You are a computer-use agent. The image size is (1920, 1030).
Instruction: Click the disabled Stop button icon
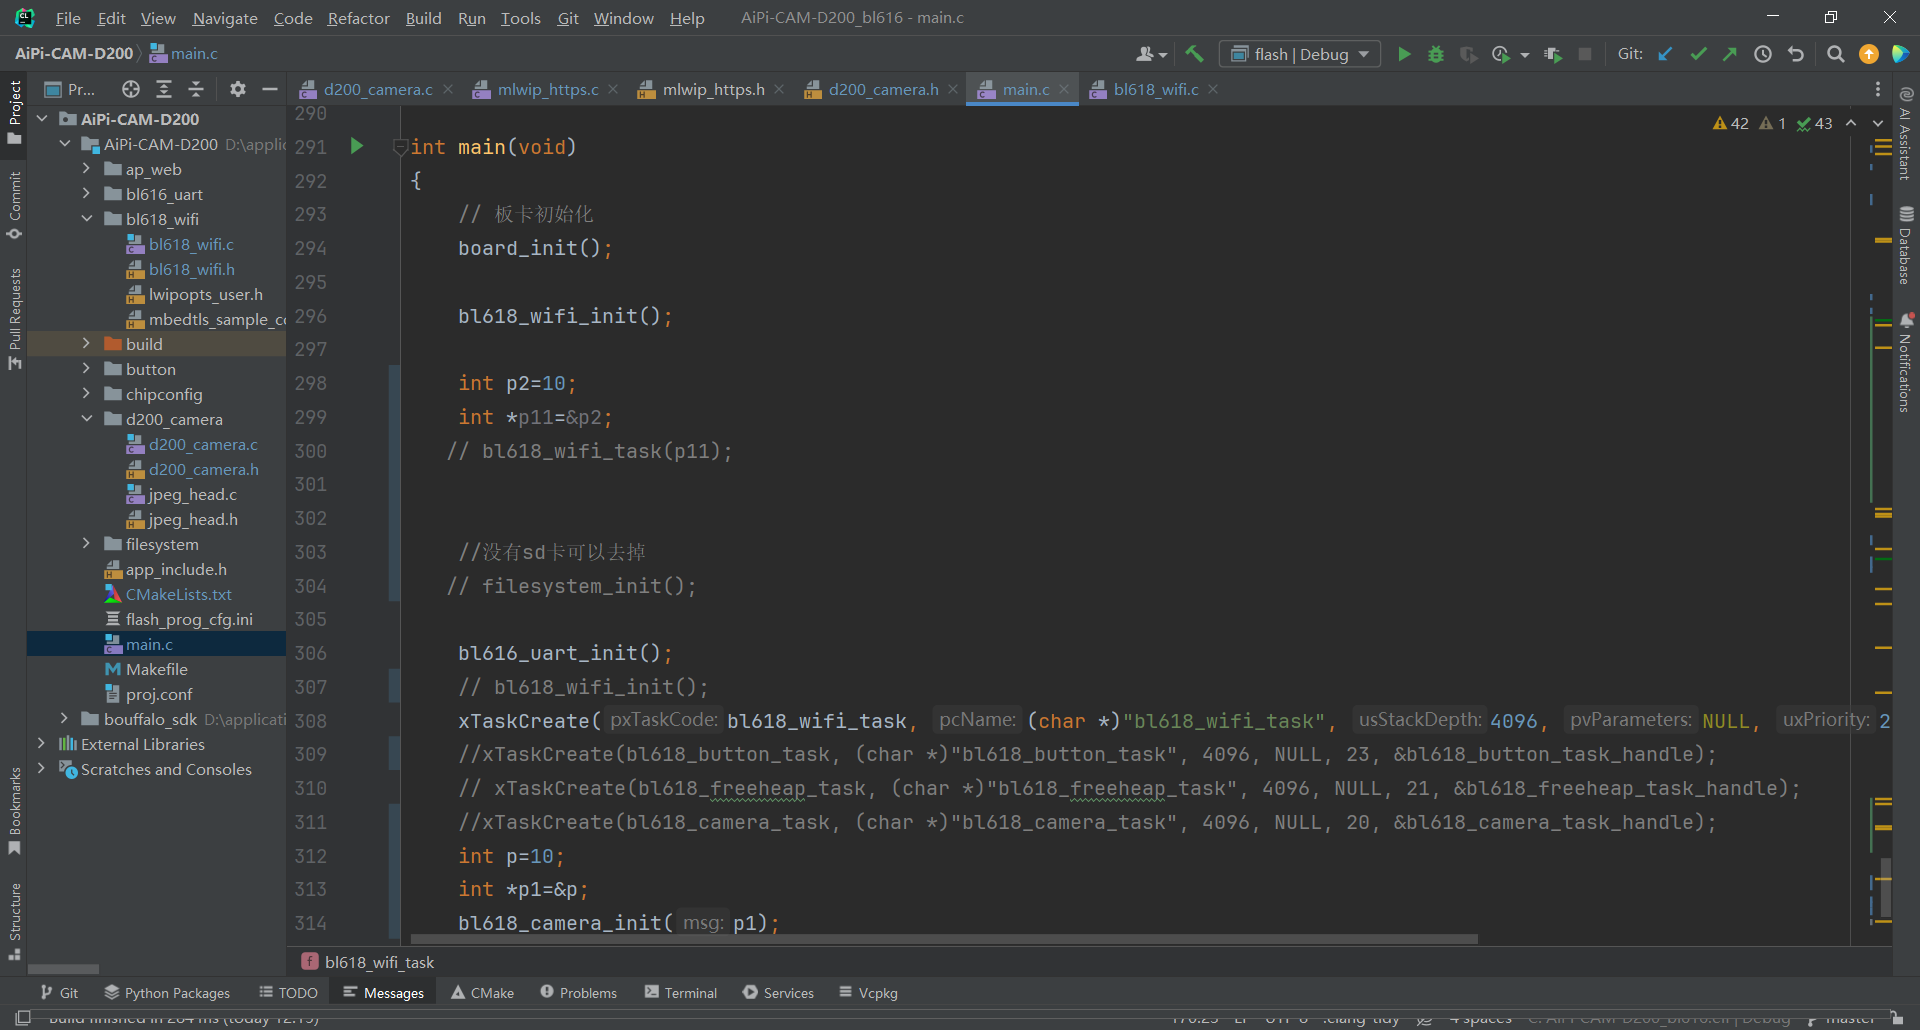pyautogui.click(x=1585, y=54)
